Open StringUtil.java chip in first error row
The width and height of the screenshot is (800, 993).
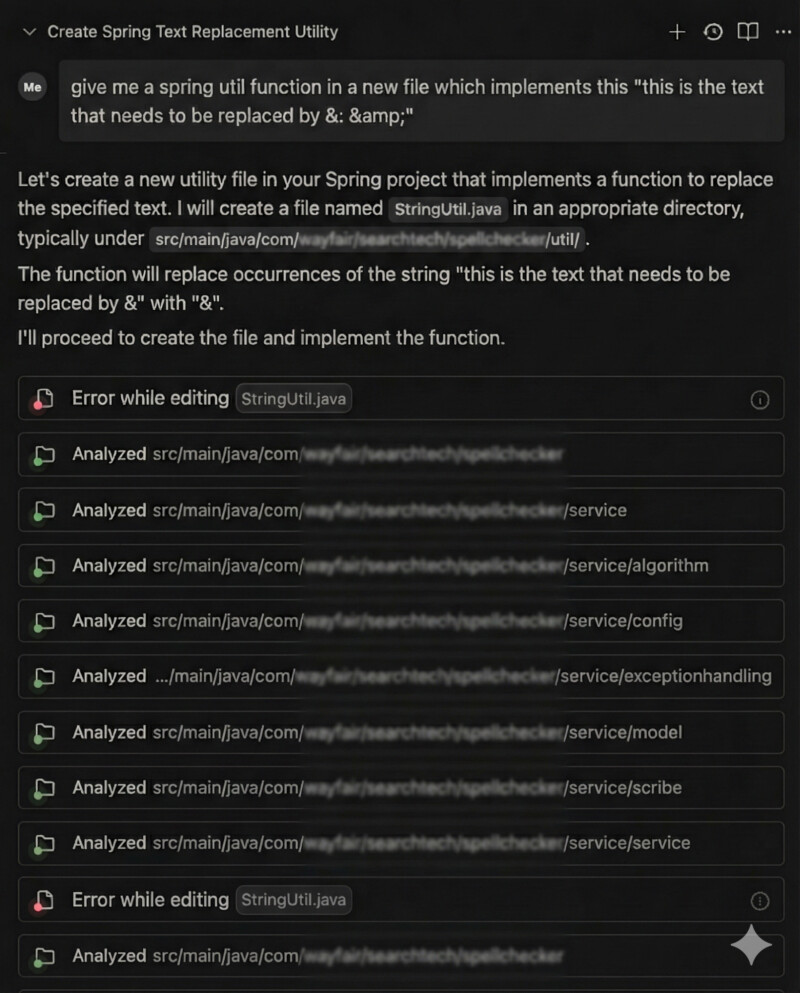(294, 399)
